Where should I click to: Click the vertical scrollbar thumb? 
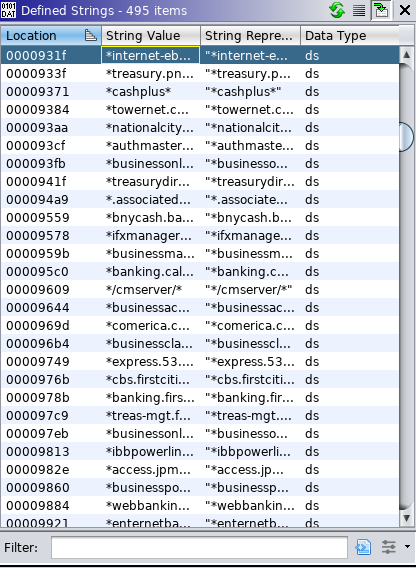coord(406,137)
